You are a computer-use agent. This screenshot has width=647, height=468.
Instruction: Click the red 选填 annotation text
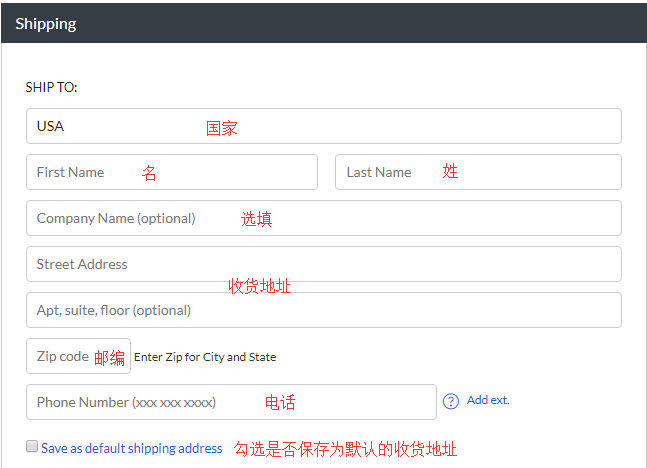[x=256, y=219]
